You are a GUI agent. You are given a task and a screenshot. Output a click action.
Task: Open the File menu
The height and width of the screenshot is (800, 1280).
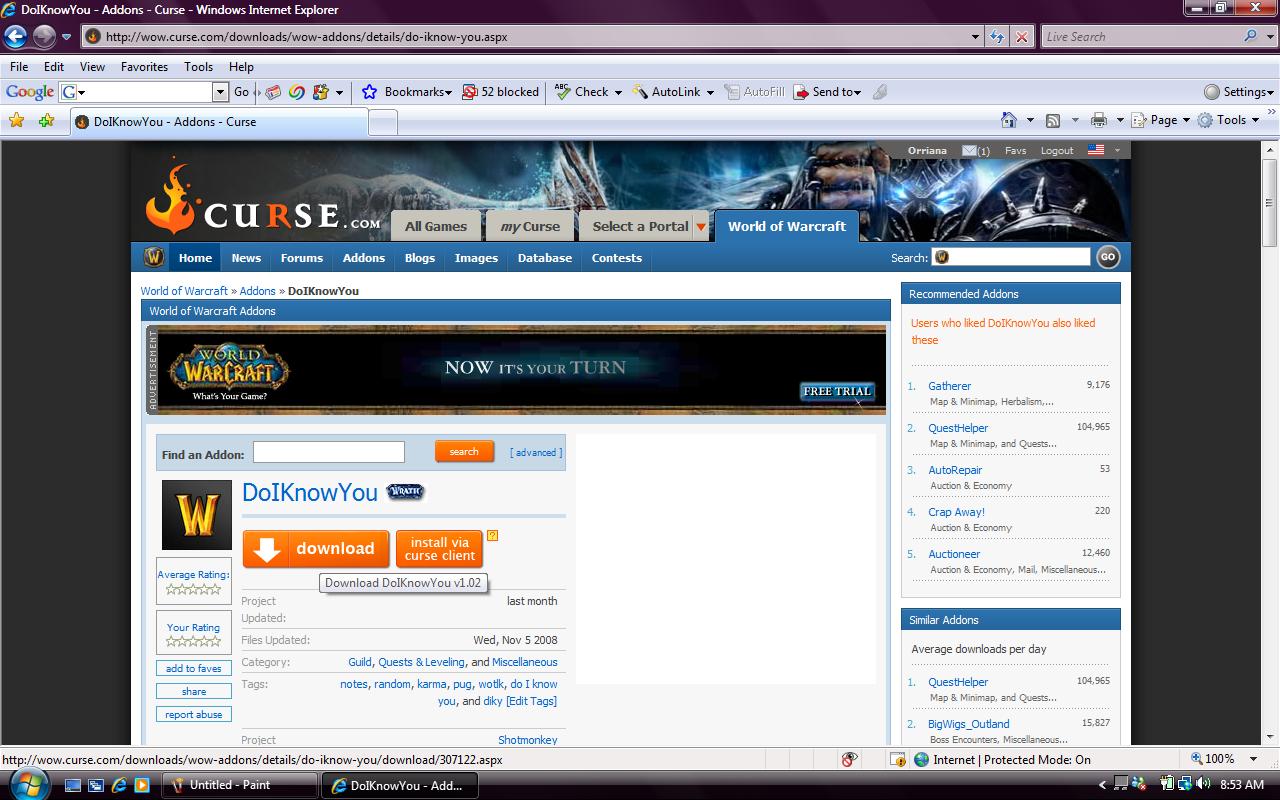coord(19,67)
